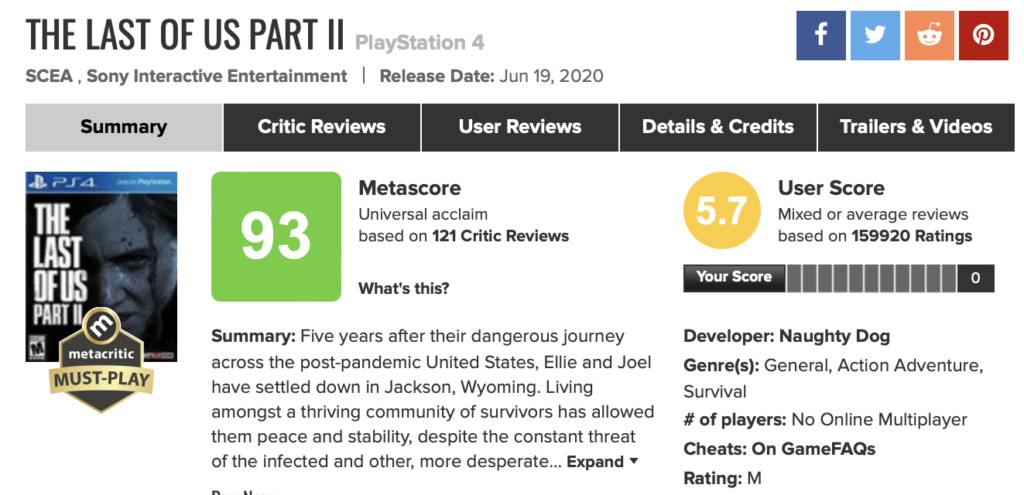Open the Naughty Dog developer link
This screenshot has width=1024, height=495.
pyautogui.click(x=835, y=336)
